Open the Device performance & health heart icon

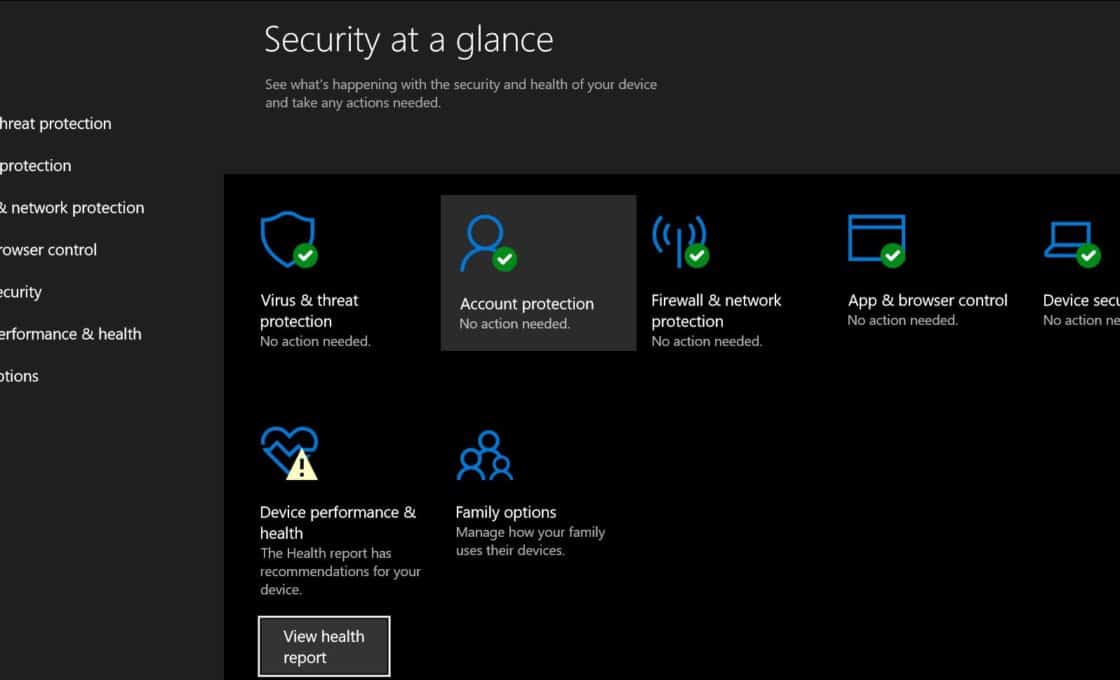(x=288, y=452)
